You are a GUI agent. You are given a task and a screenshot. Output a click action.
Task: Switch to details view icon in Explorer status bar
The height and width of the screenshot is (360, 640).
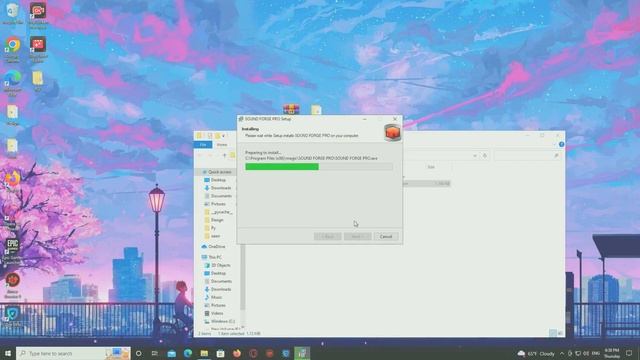click(x=553, y=333)
